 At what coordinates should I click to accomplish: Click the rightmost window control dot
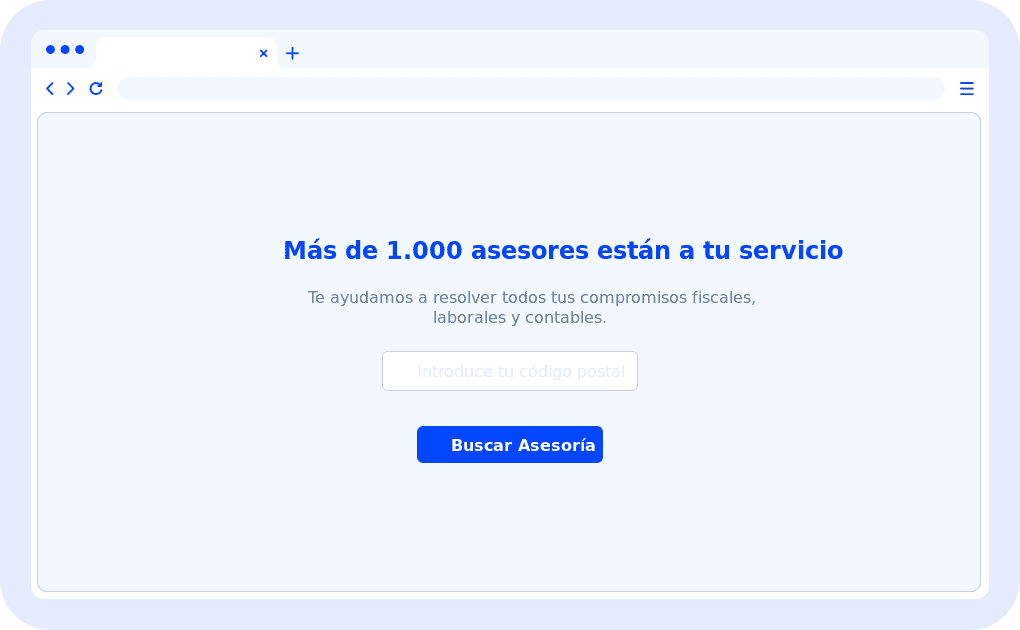coord(80,49)
